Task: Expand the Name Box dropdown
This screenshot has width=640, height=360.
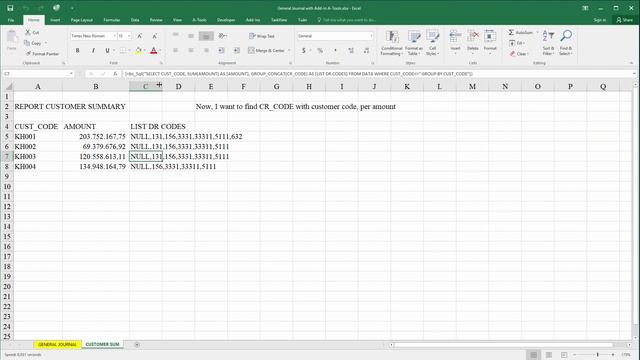Action: point(71,74)
